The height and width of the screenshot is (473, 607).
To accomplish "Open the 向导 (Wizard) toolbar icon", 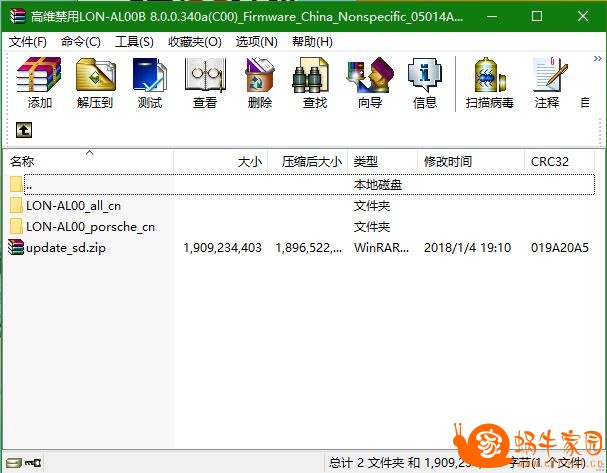I will tap(370, 75).
